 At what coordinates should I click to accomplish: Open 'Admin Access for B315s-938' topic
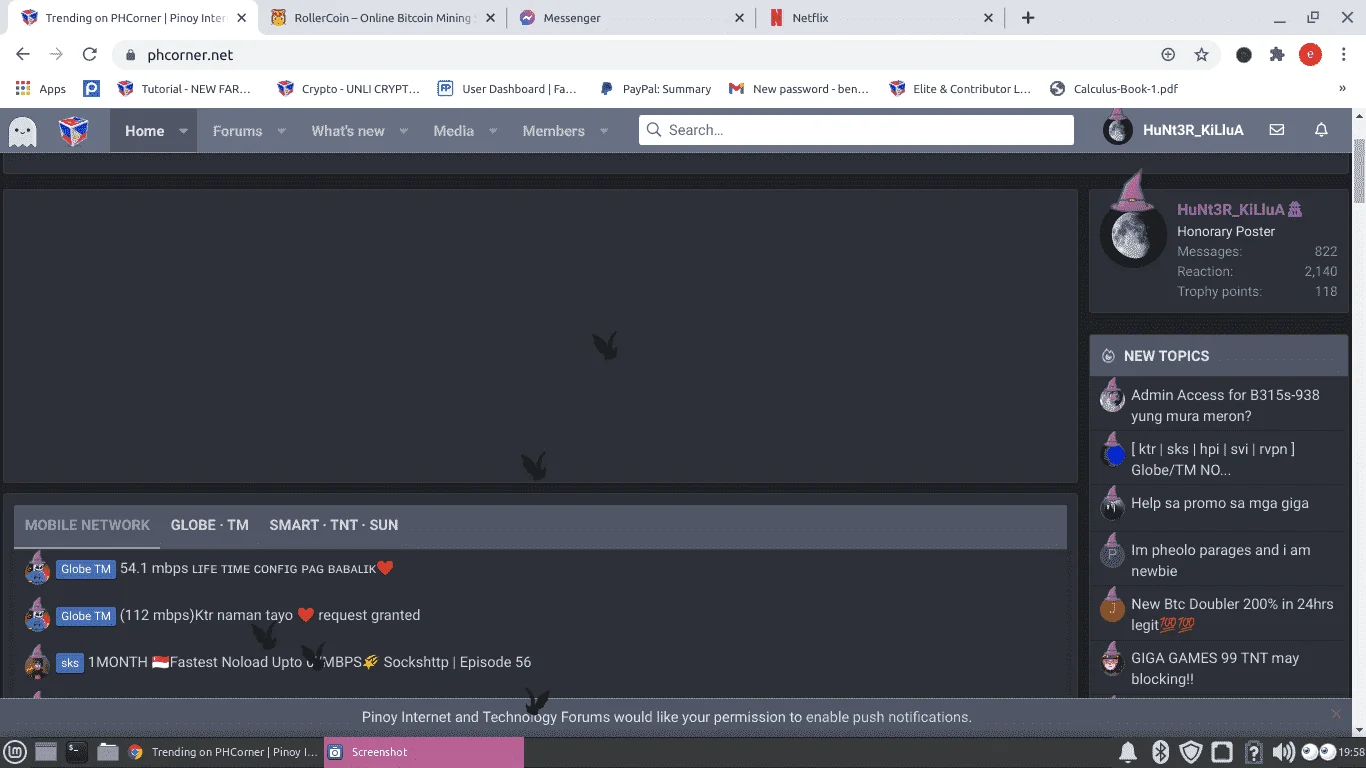tap(1225, 405)
